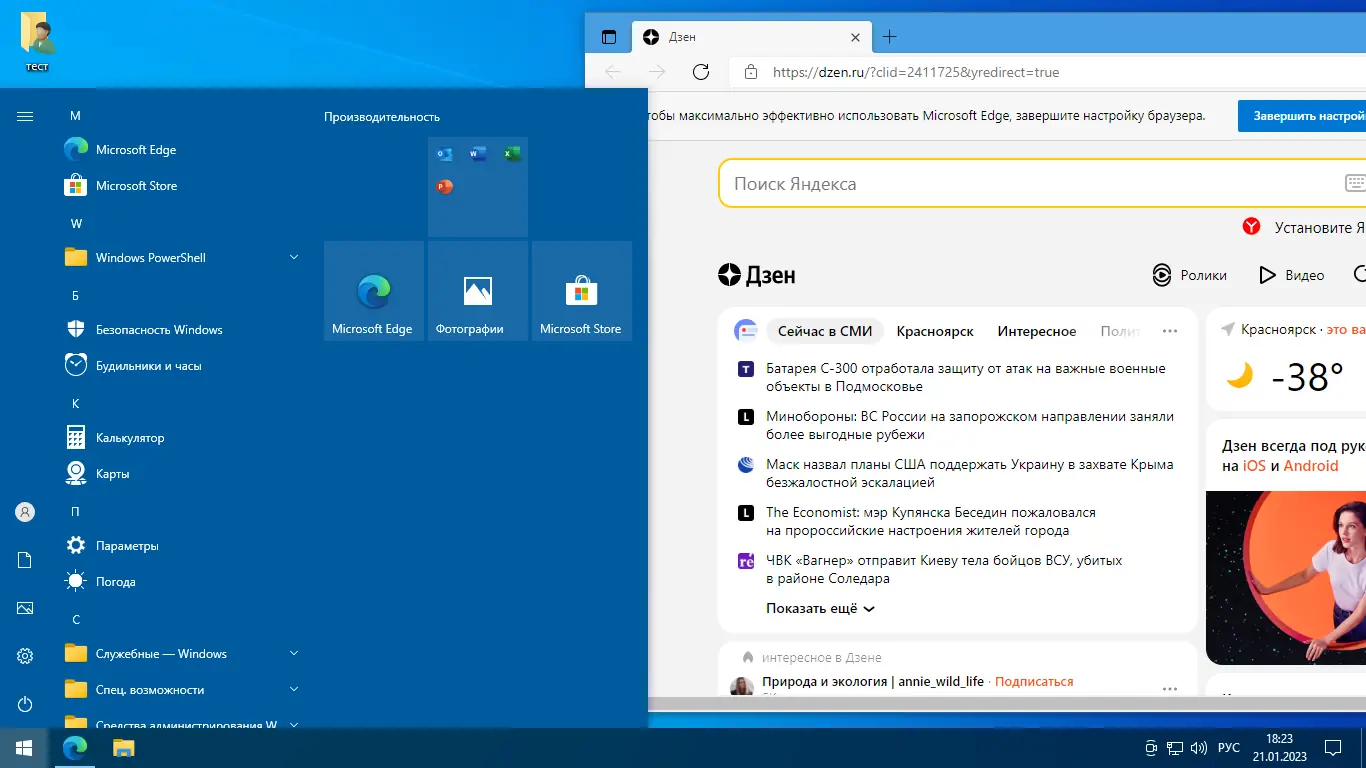
Task: Open Погода weather app
Action: pos(182,582)
